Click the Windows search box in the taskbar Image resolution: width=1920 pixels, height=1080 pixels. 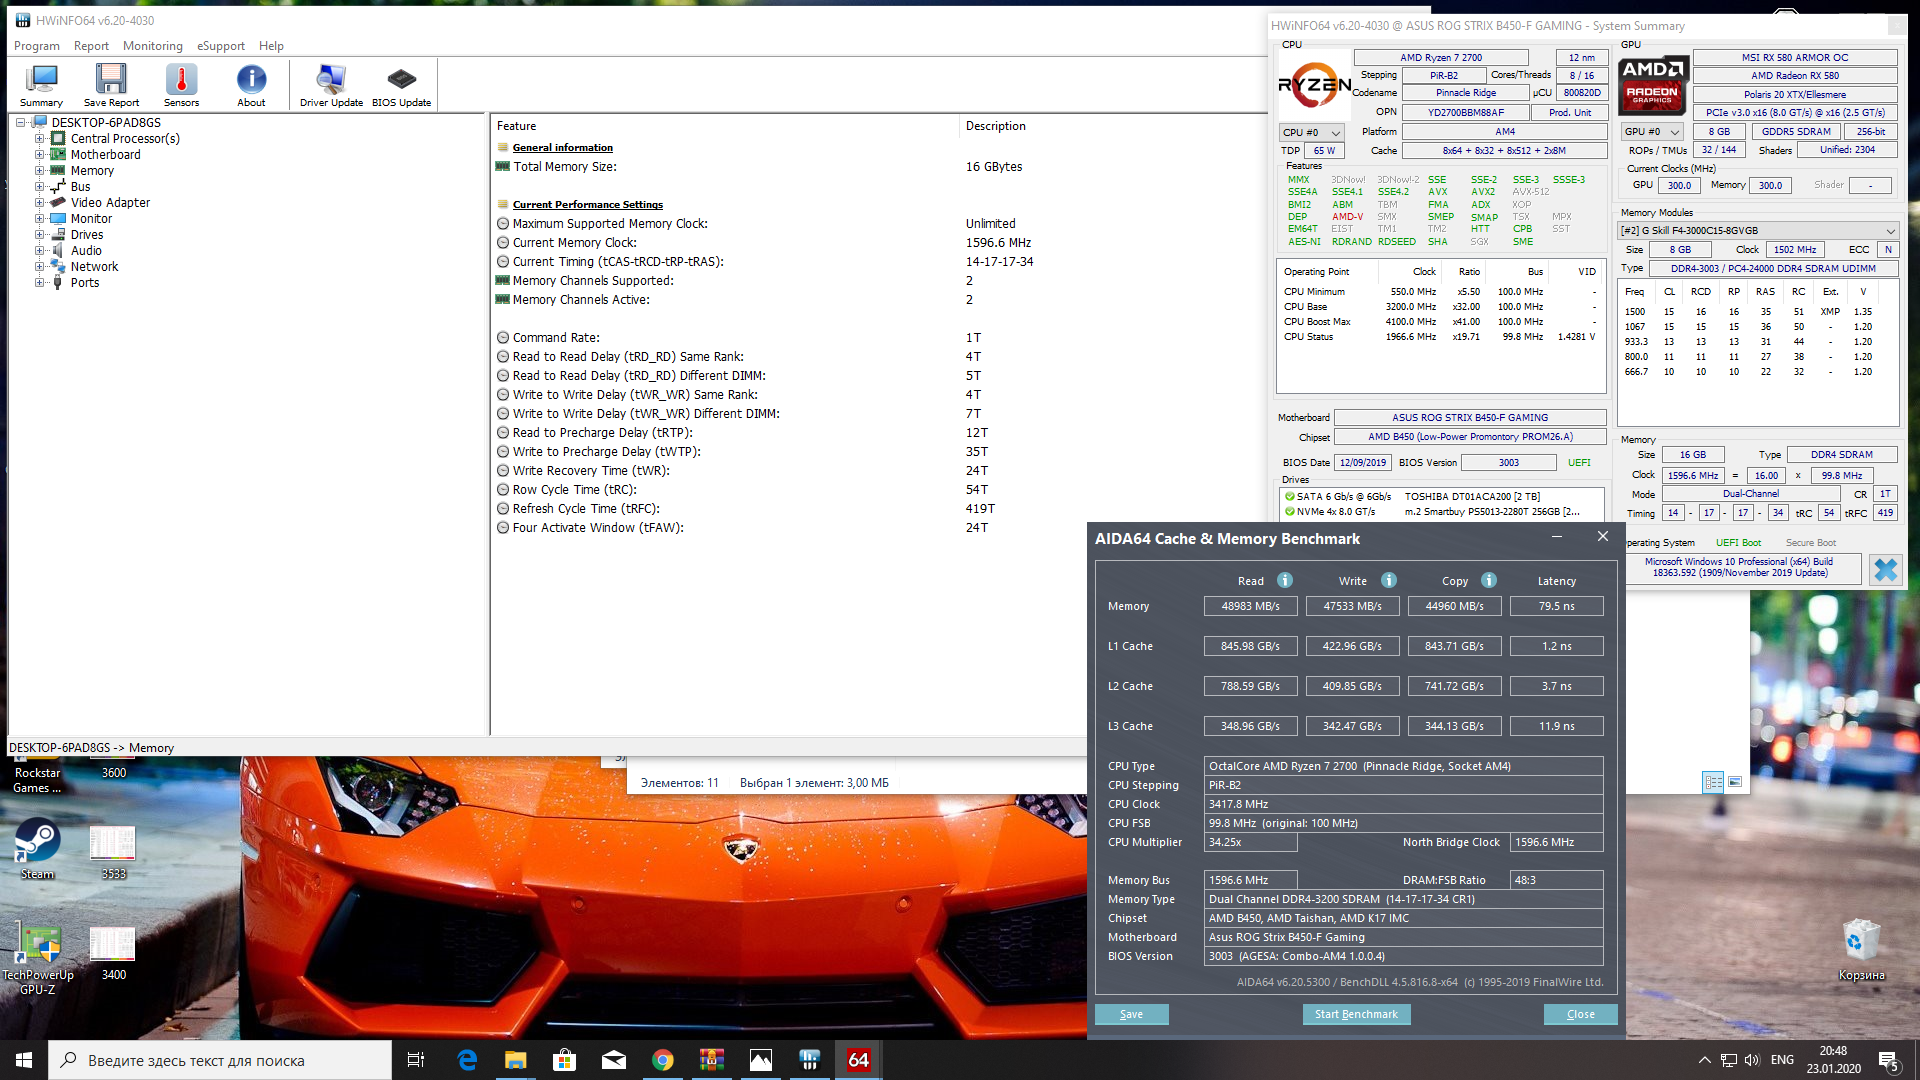pos(220,1060)
